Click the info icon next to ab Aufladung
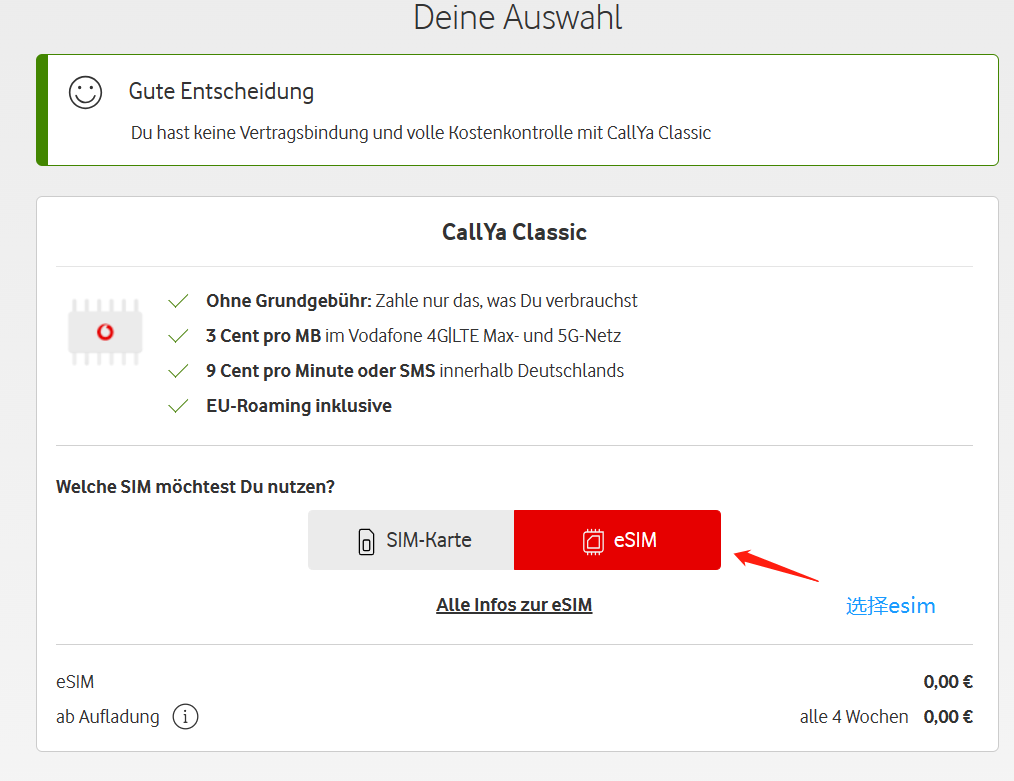 (186, 716)
